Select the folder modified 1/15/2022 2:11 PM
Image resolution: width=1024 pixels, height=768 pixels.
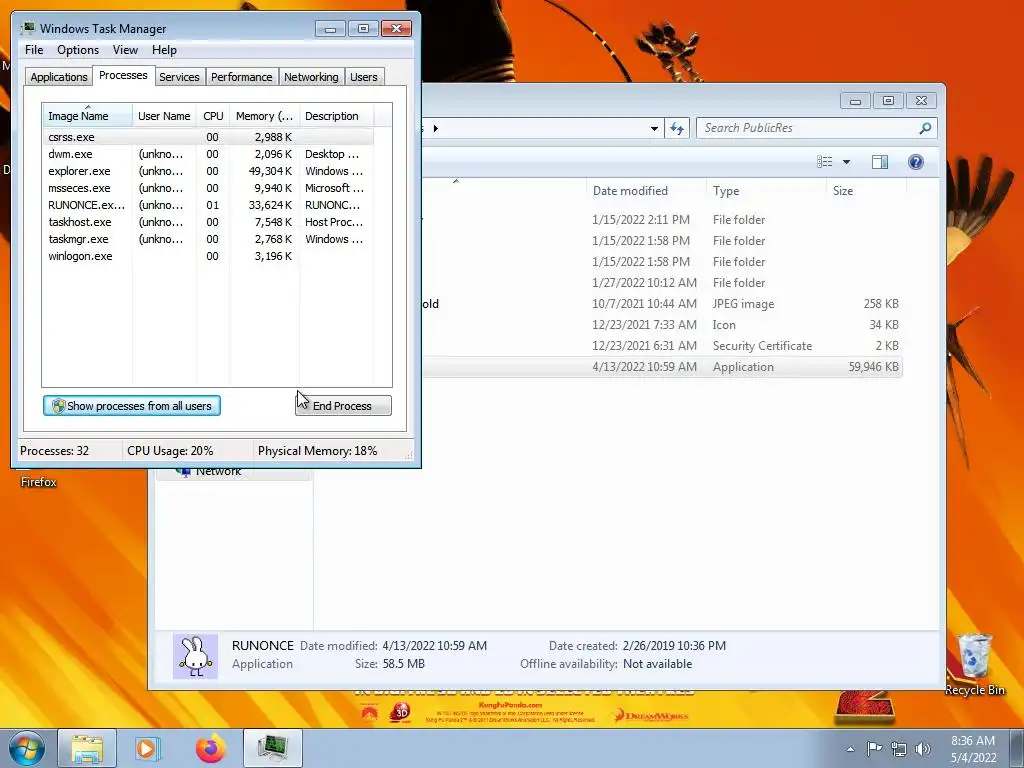click(x=662, y=219)
